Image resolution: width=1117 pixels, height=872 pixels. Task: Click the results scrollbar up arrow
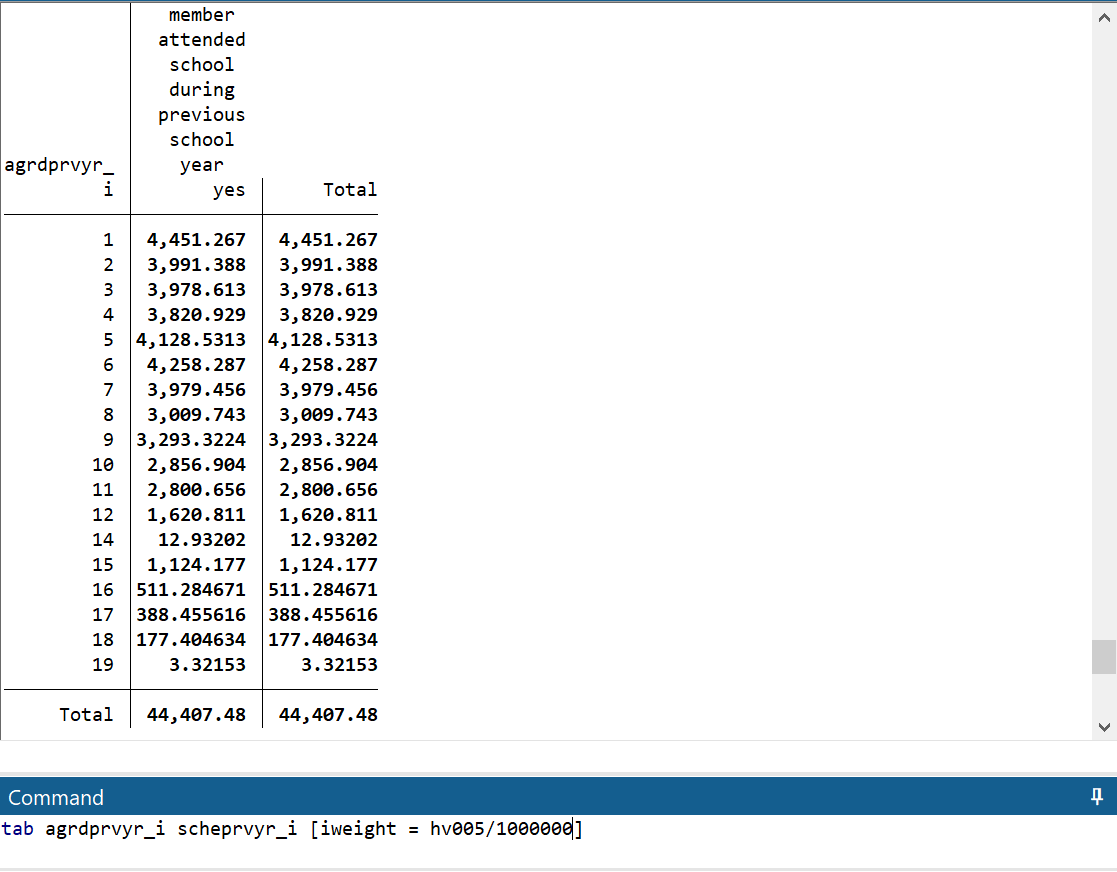(x=1104, y=16)
